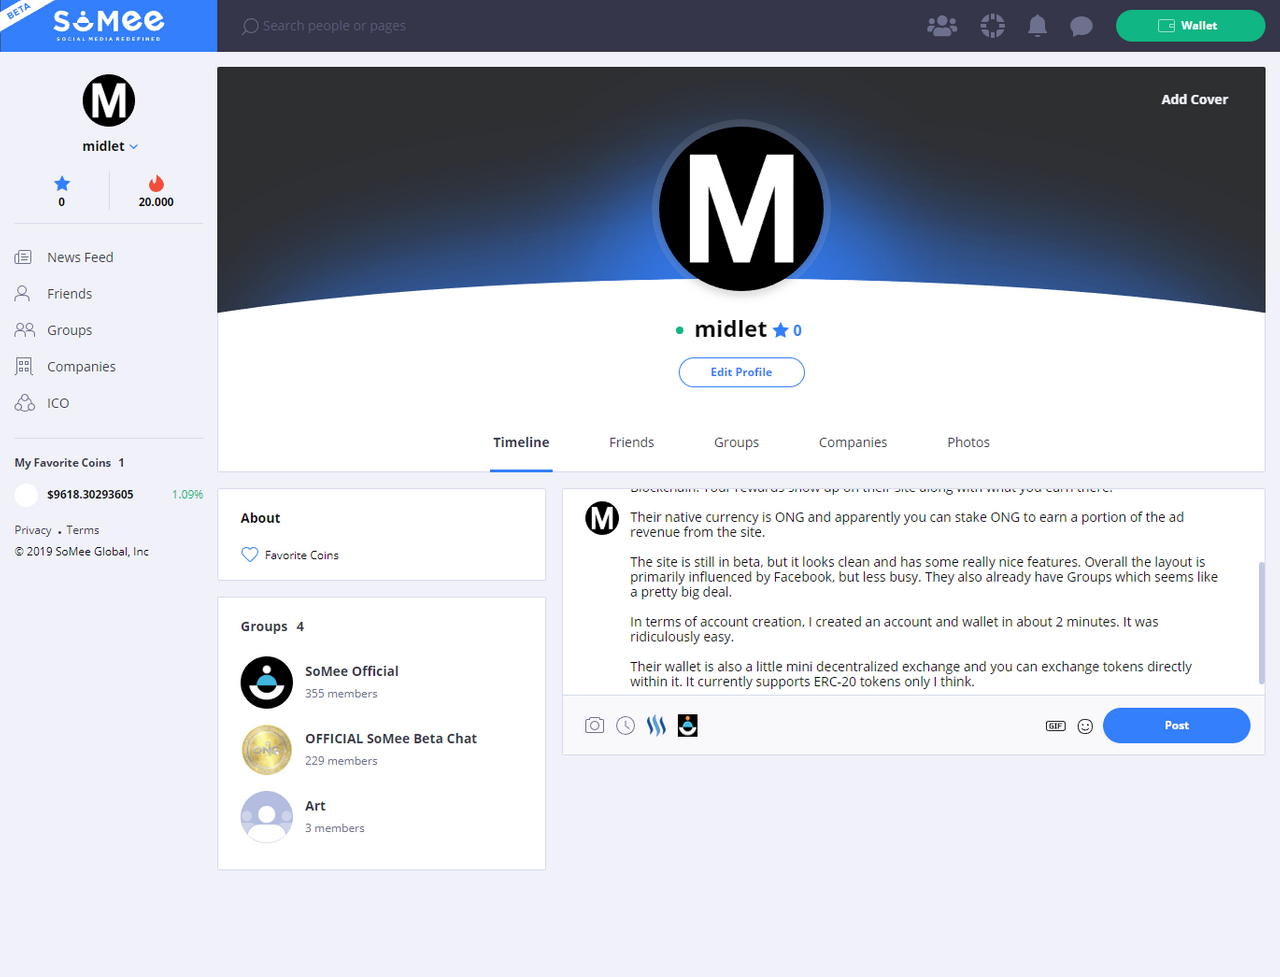Click the blue star next to midlet name
1280x977 pixels.
780,330
